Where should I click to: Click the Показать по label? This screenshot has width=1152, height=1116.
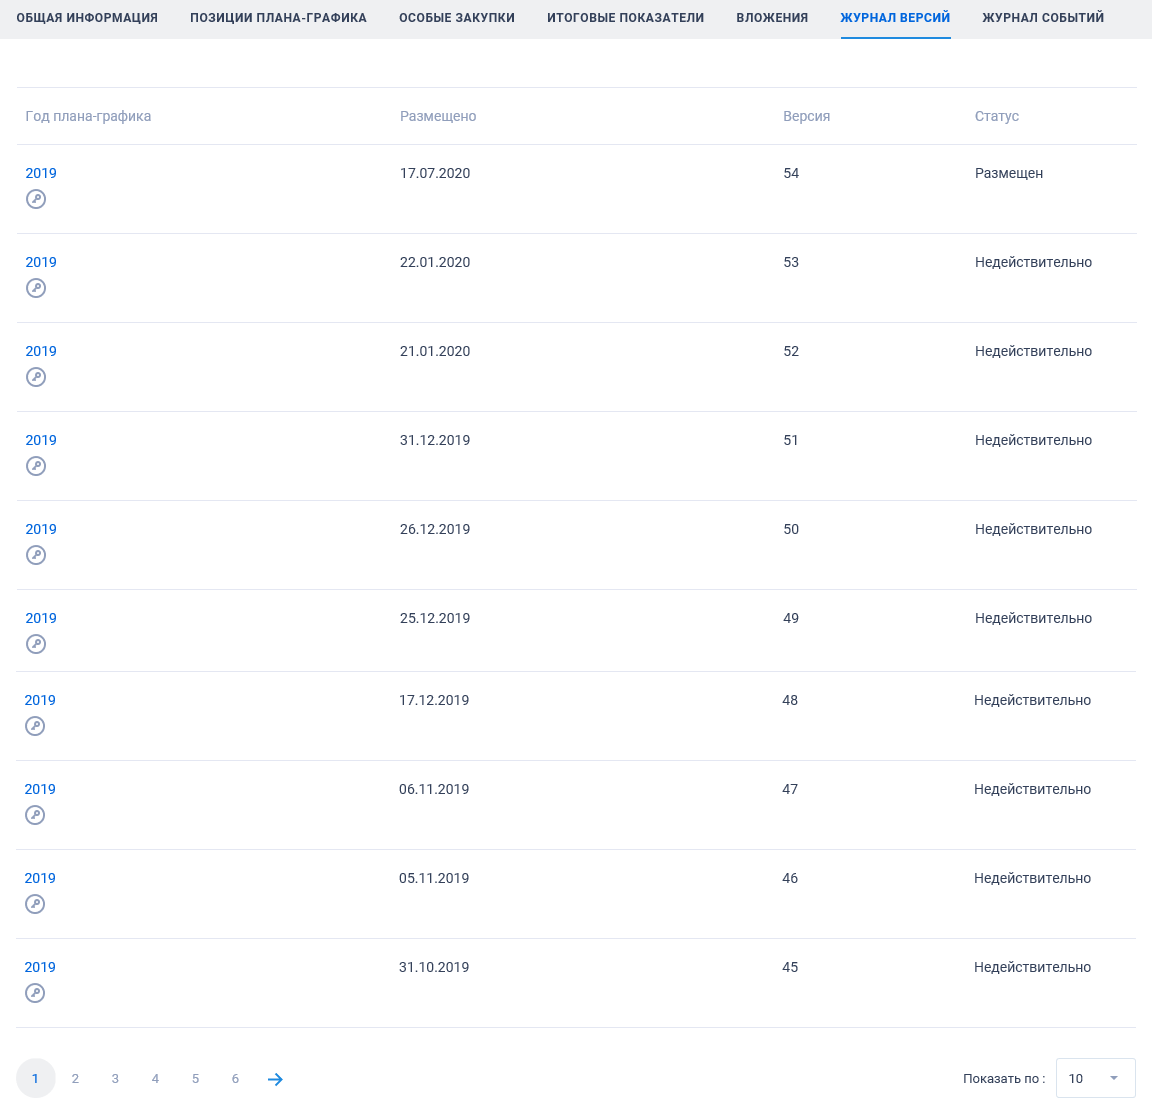[x=1004, y=1079]
